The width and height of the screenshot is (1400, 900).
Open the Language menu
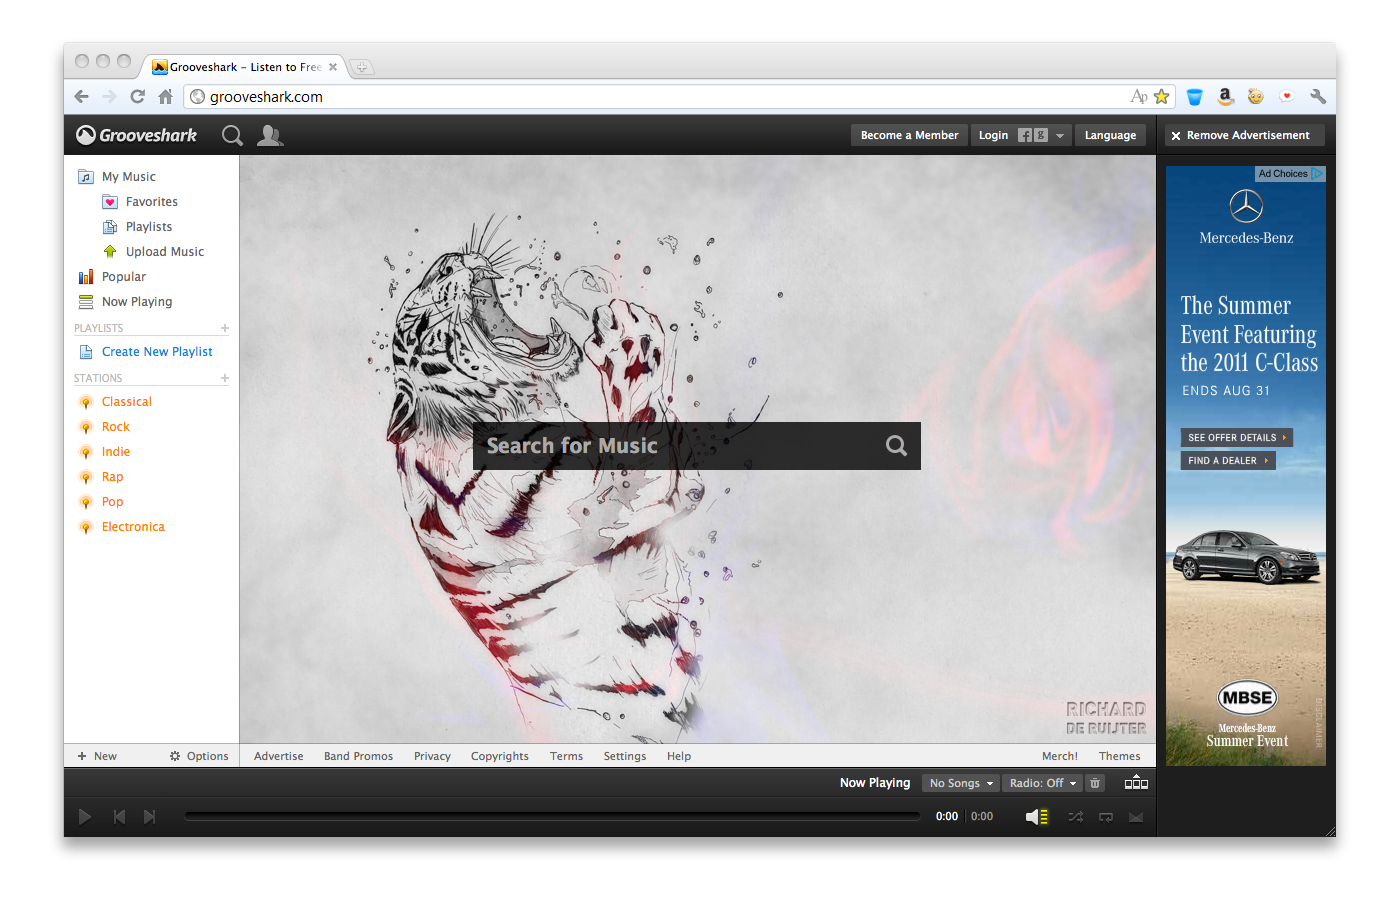coord(1110,135)
